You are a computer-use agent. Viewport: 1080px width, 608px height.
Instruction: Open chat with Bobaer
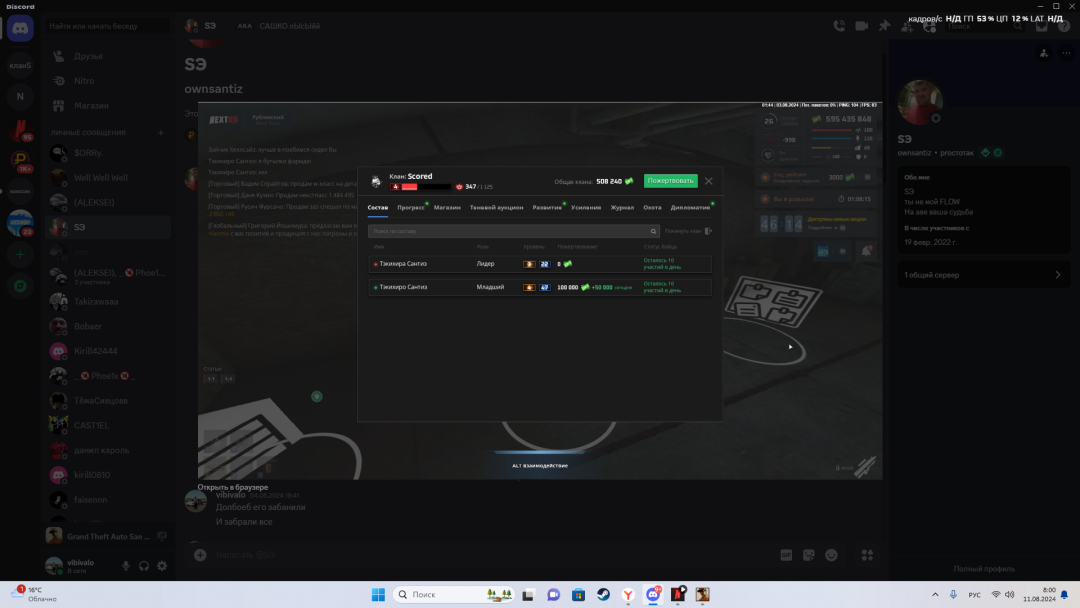tap(107, 326)
